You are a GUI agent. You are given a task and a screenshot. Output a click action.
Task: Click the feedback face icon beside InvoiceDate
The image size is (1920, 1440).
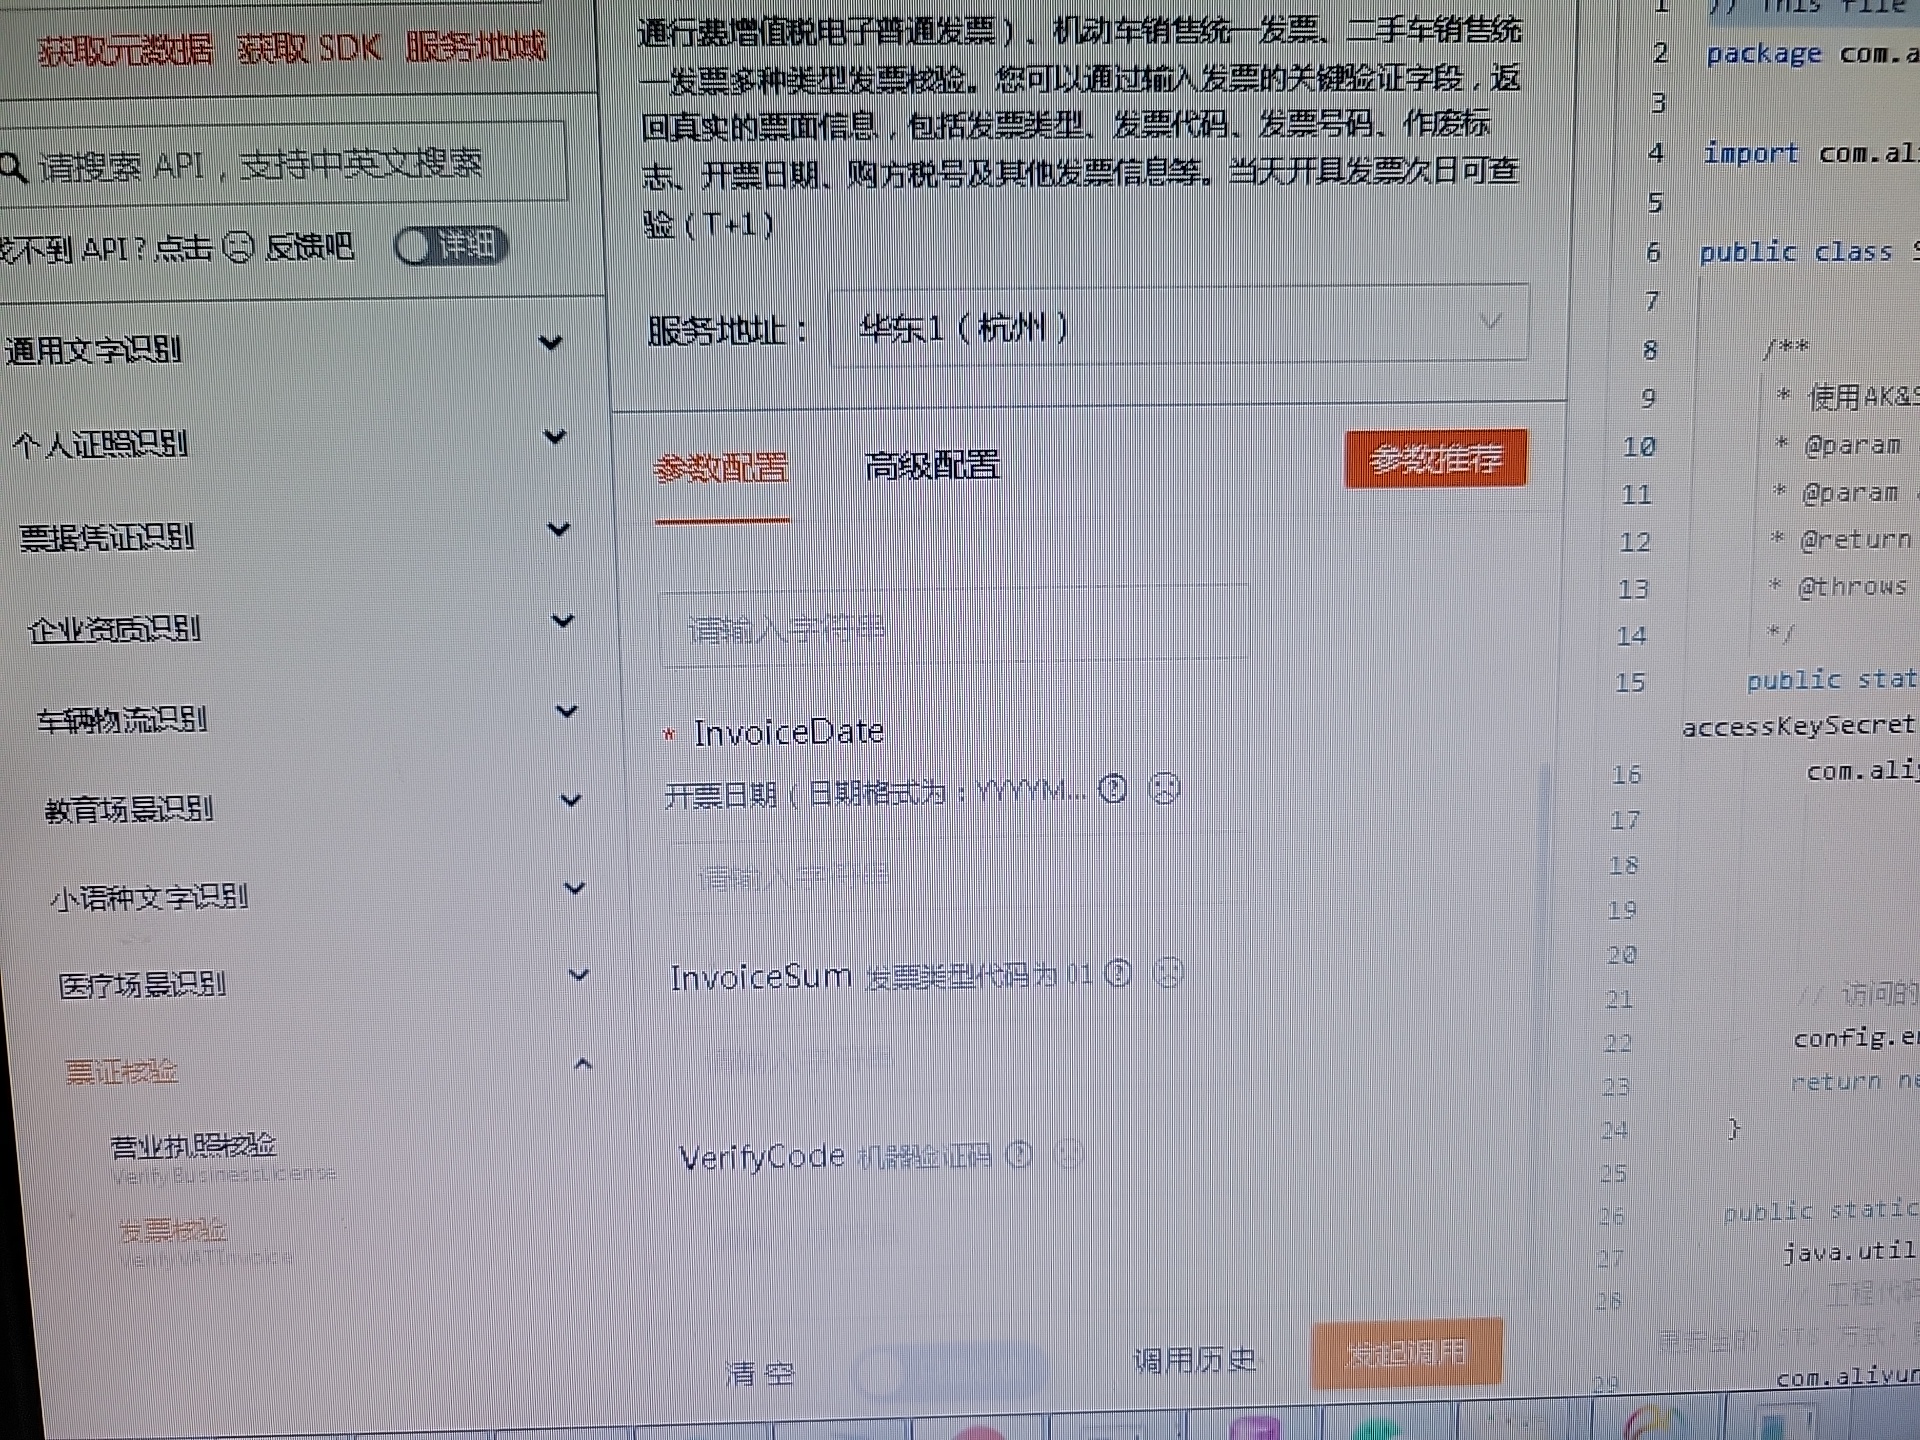pyautogui.click(x=1164, y=789)
